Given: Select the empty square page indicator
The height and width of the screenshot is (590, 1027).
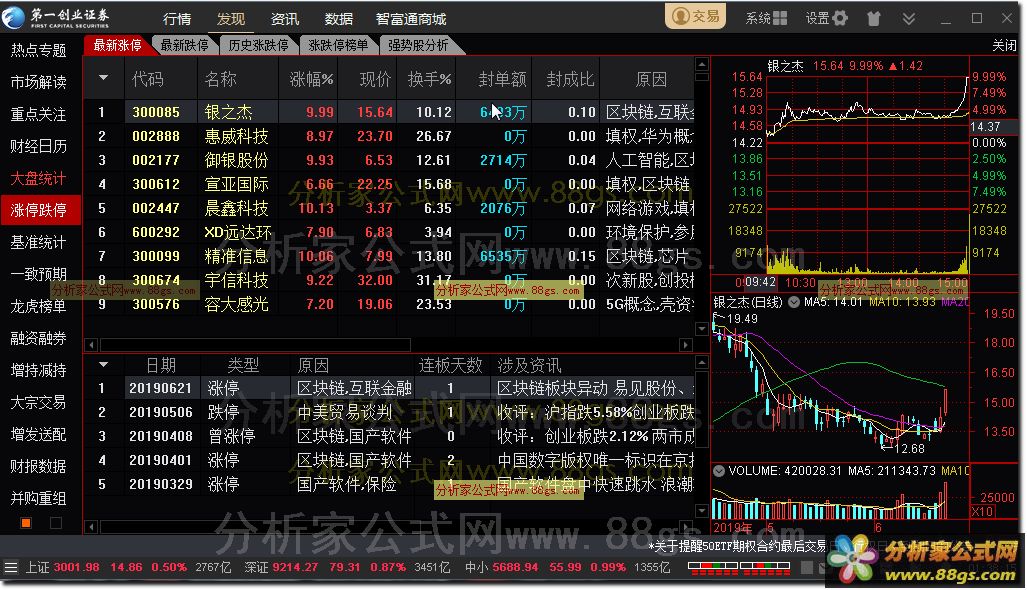Looking at the screenshot, I should (56, 523).
